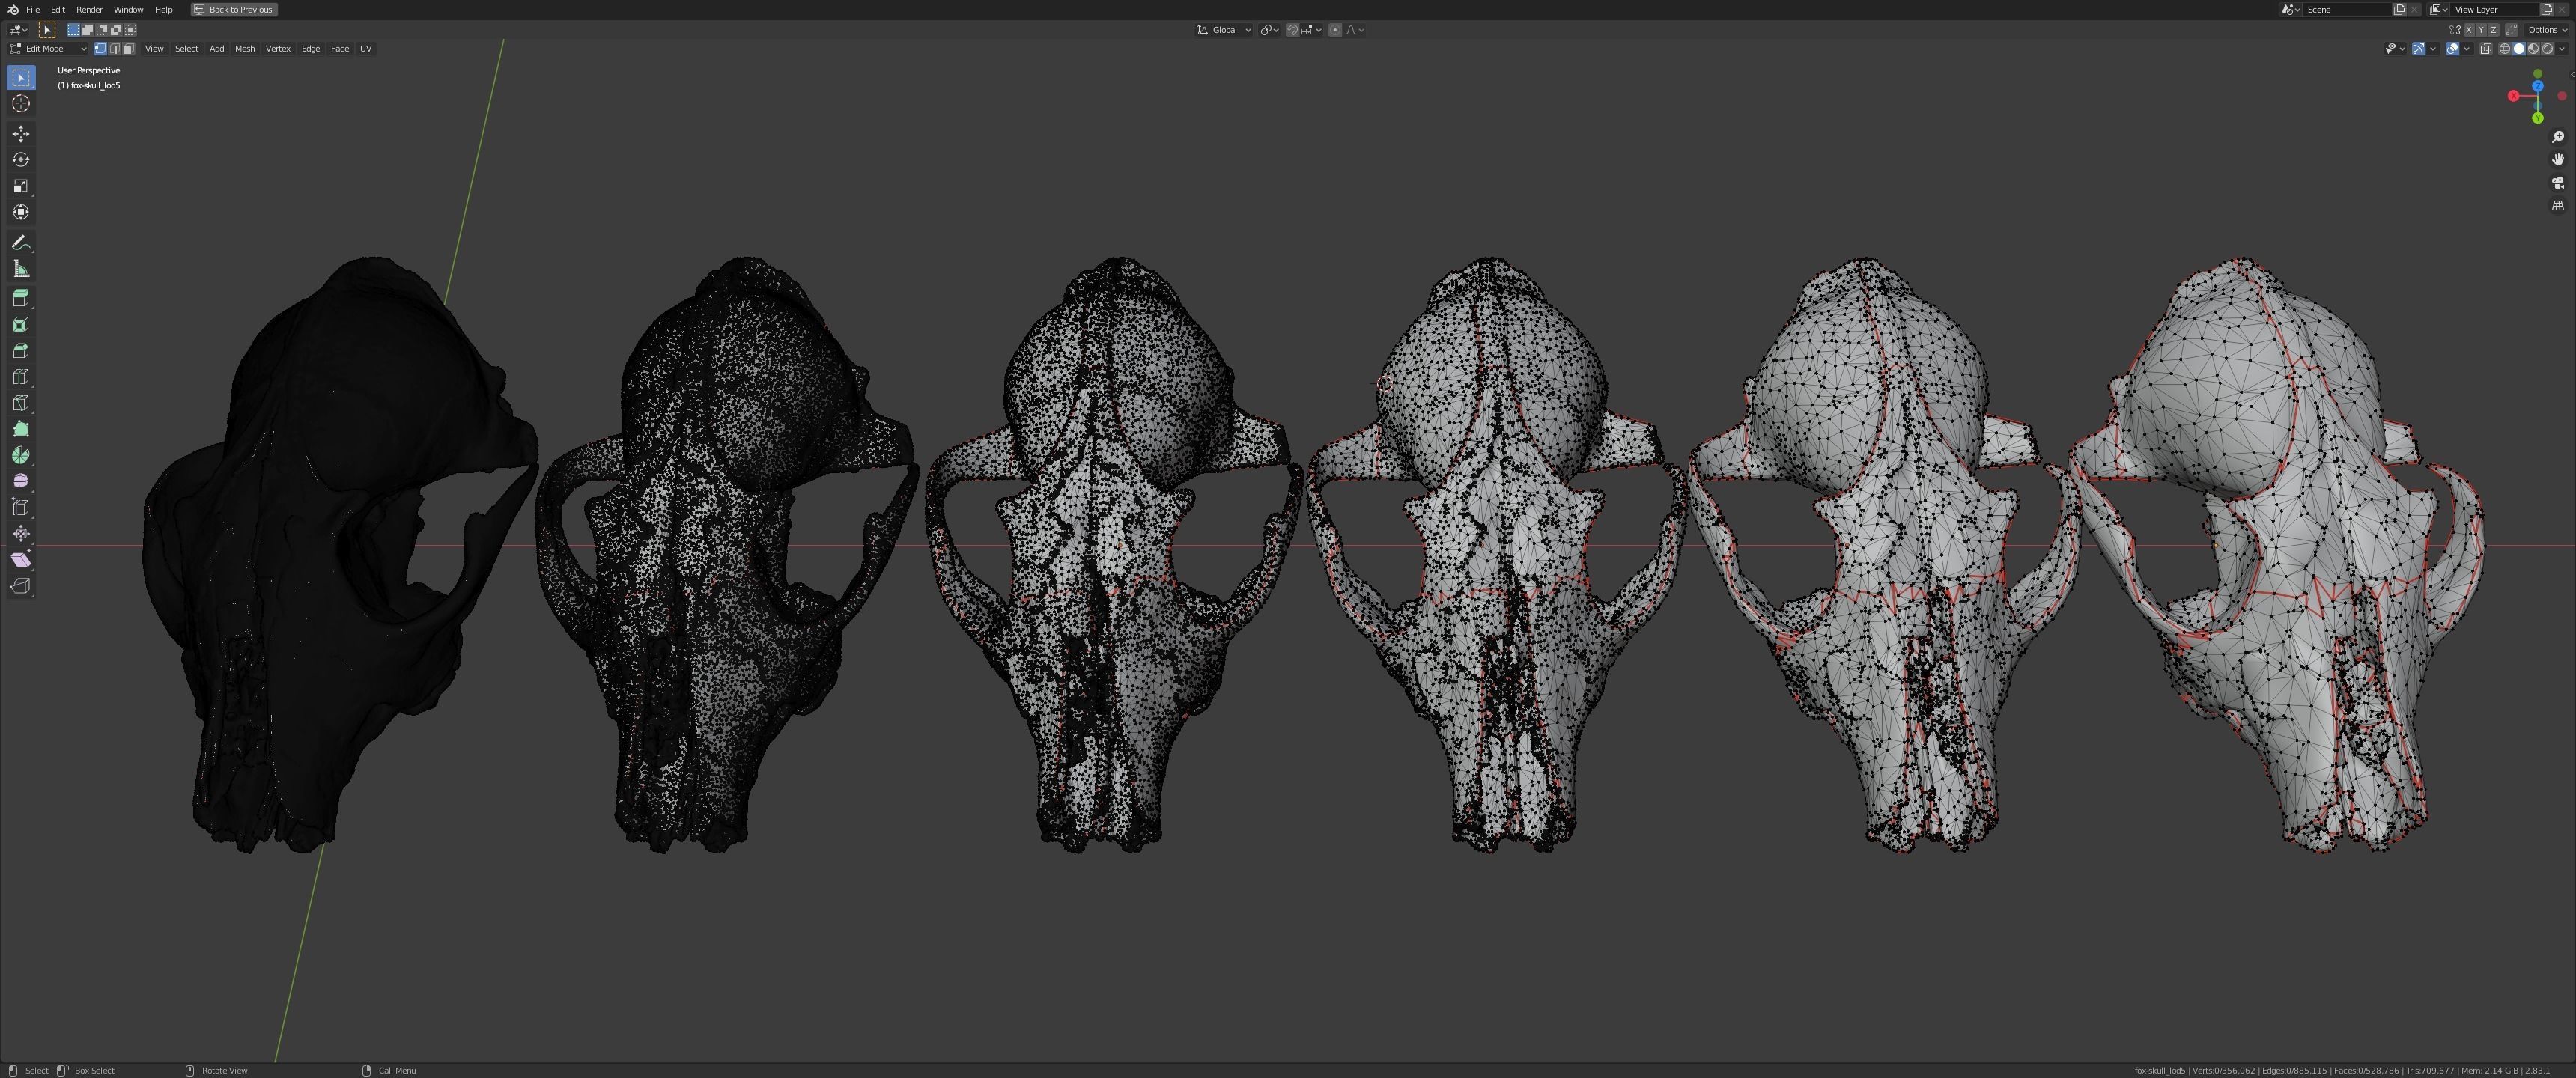Open the Vertex menu
Screen dimensions: 2576x1078
coord(278,48)
